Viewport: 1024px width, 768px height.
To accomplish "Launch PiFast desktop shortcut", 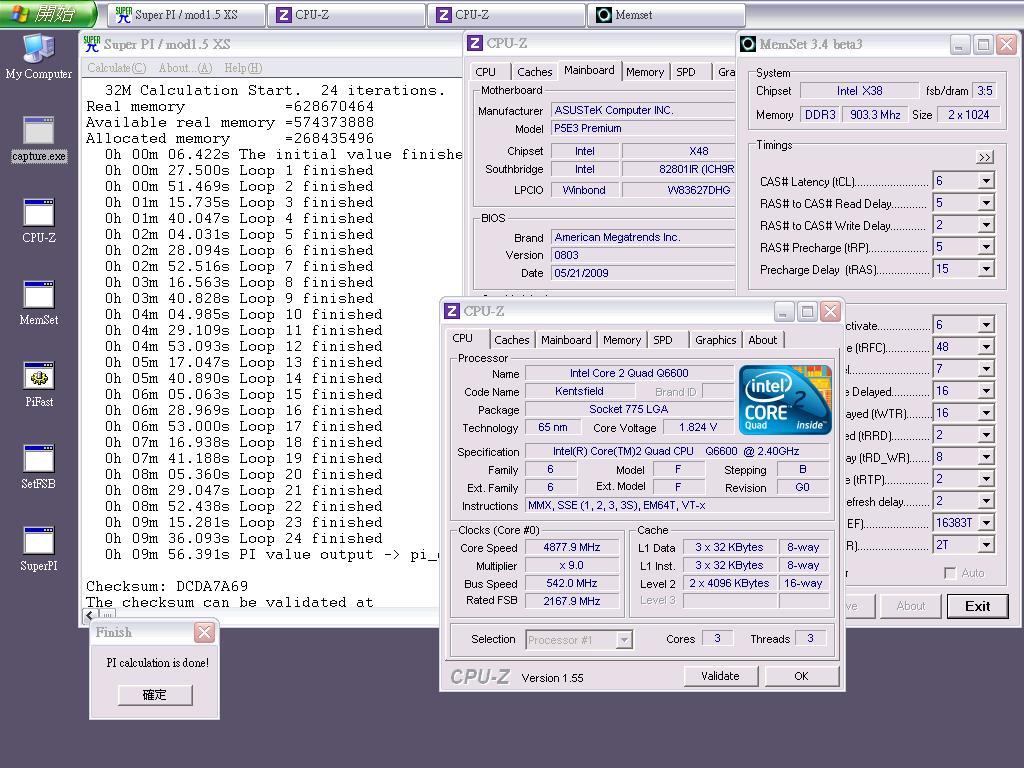I will 39,385.
